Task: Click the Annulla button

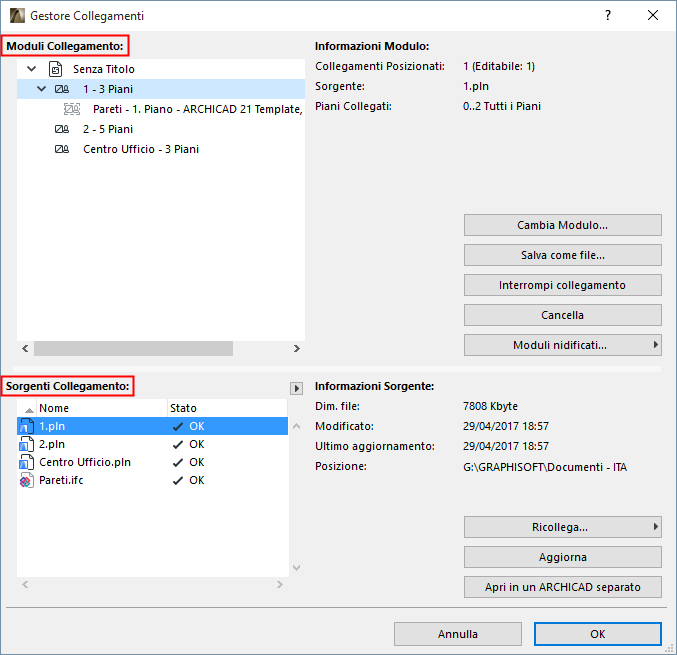Action: point(458,634)
